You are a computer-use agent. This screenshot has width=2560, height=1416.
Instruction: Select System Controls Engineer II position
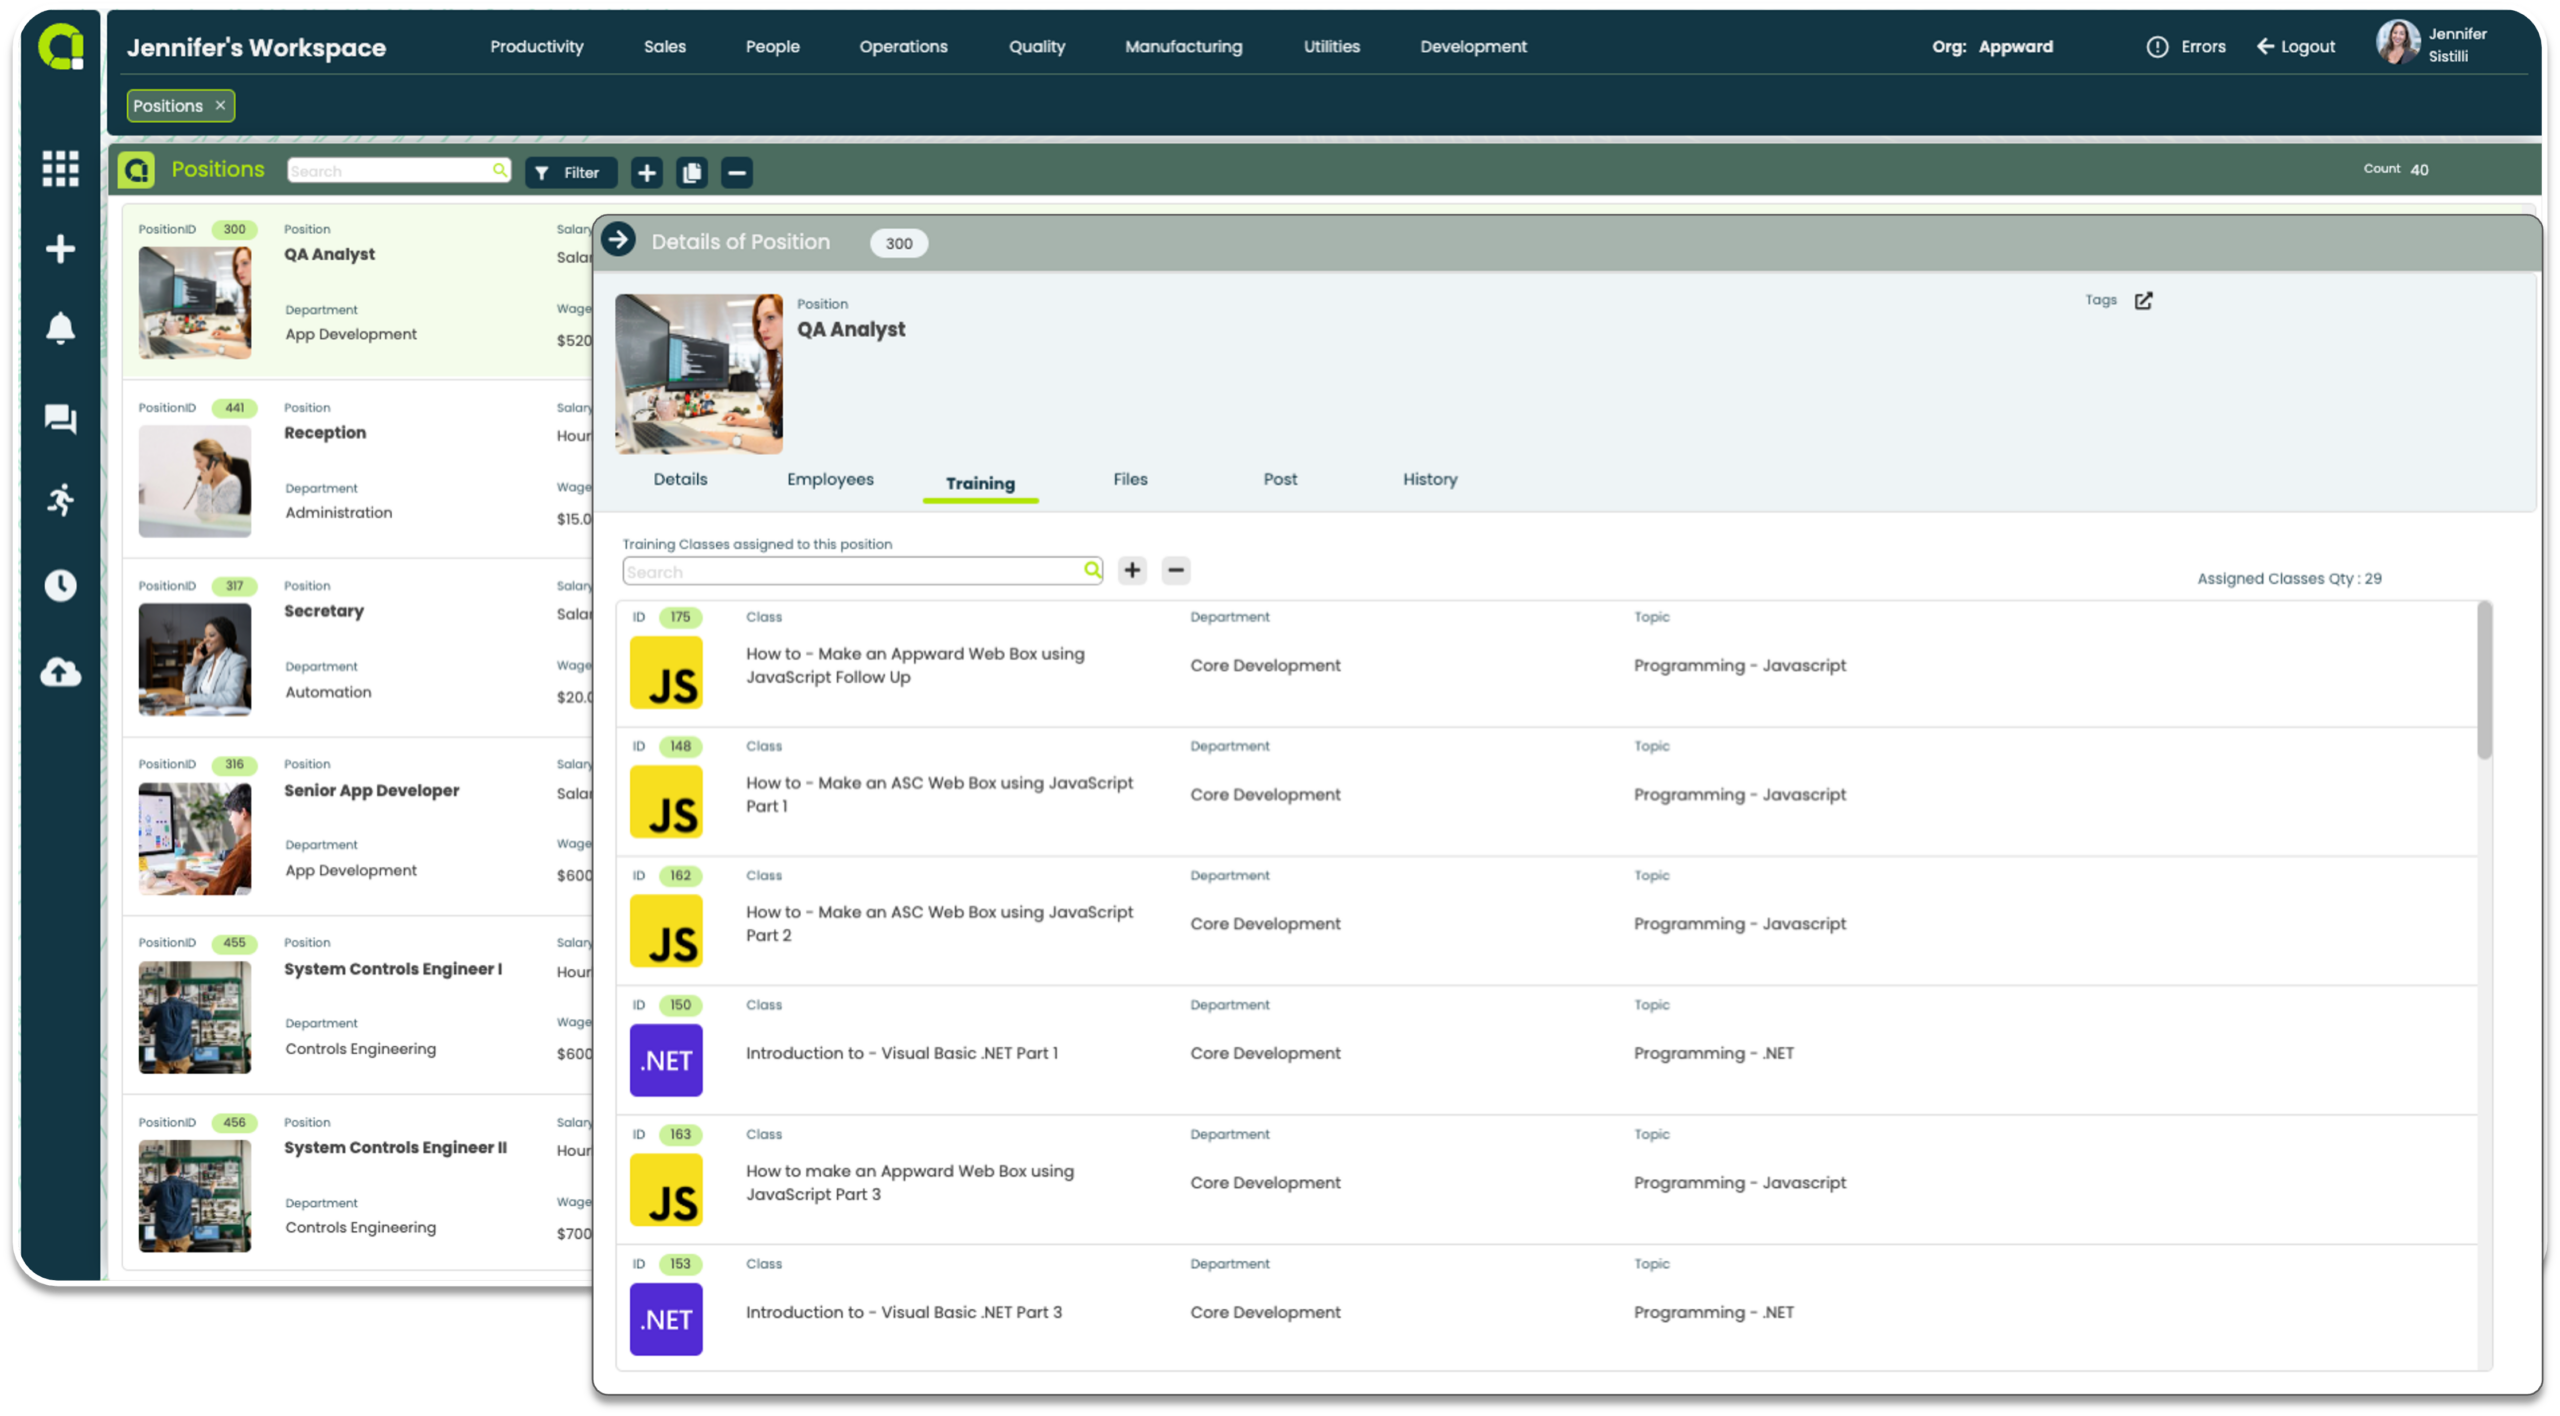point(358,1184)
